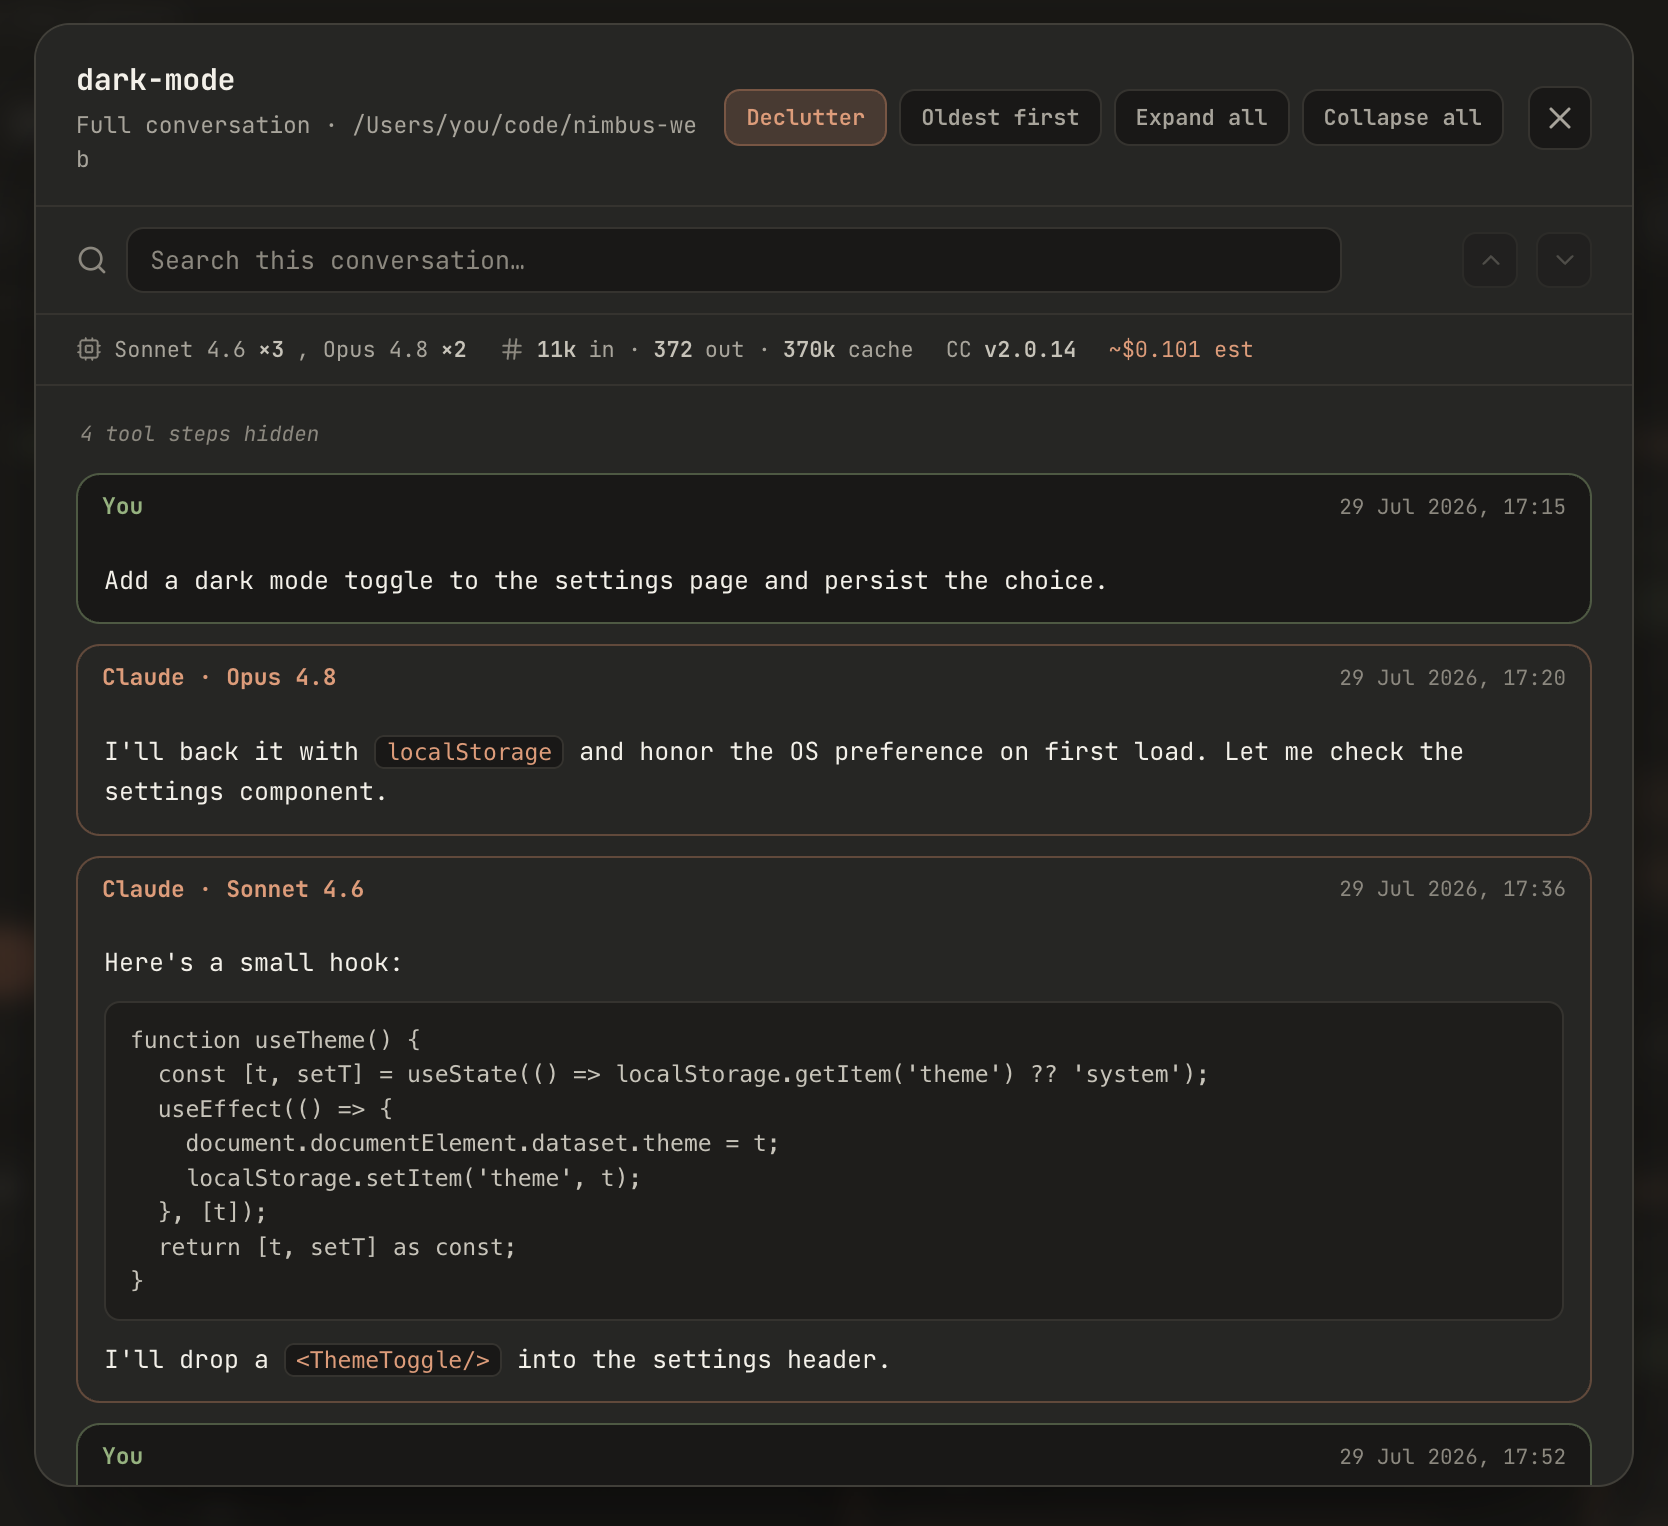The width and height of the screenshot is (1668, 1526).
Task: Click the Here's a small hook text
Action: click(x=253, y=963)
